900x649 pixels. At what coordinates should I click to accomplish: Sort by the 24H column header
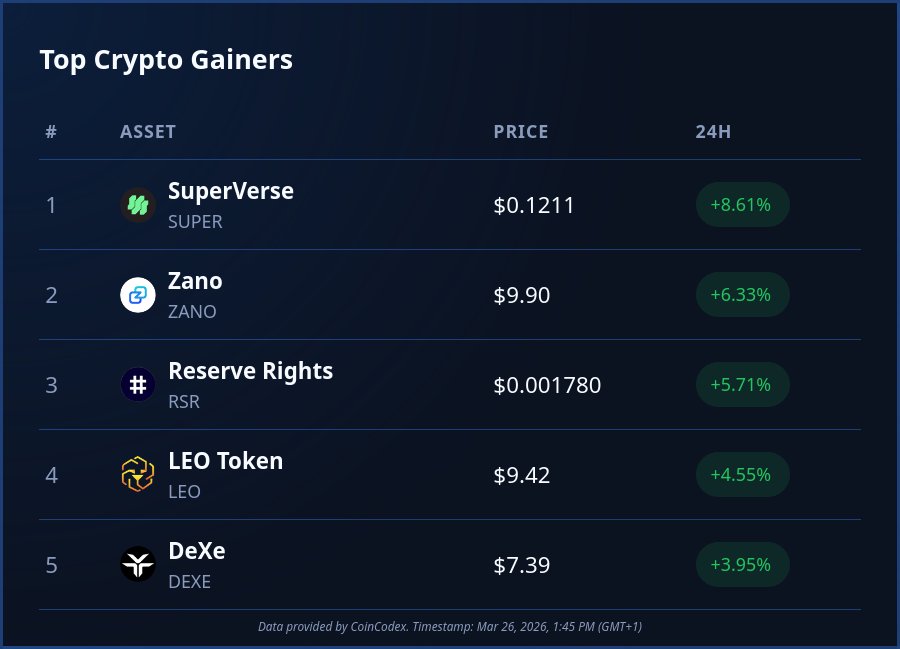pyautogui.click(x=713, y=132)
